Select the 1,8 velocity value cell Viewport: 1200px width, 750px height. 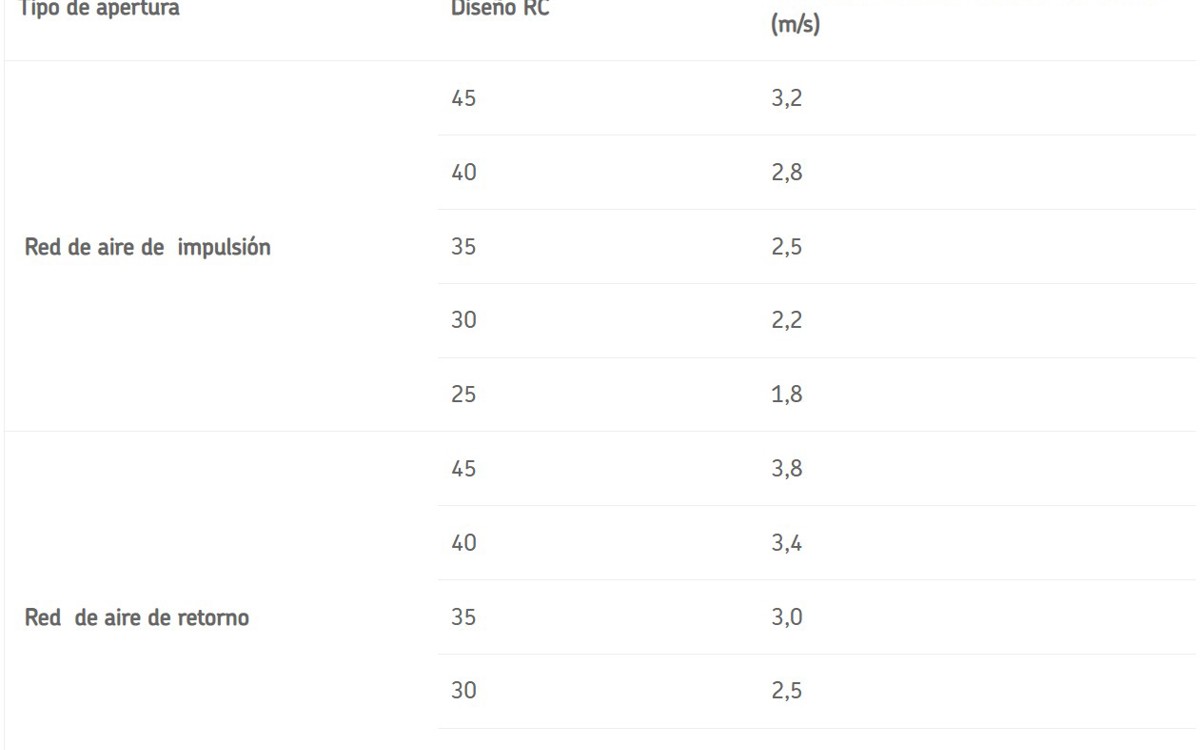(x=777, y=395)
